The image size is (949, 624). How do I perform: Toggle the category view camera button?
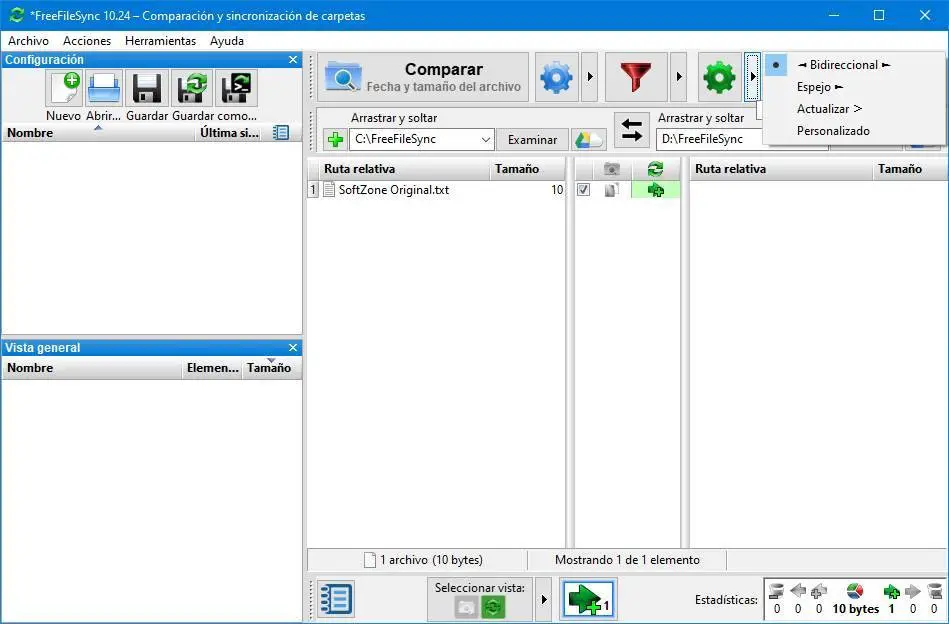pyautogui.click(x=466, y=606)
